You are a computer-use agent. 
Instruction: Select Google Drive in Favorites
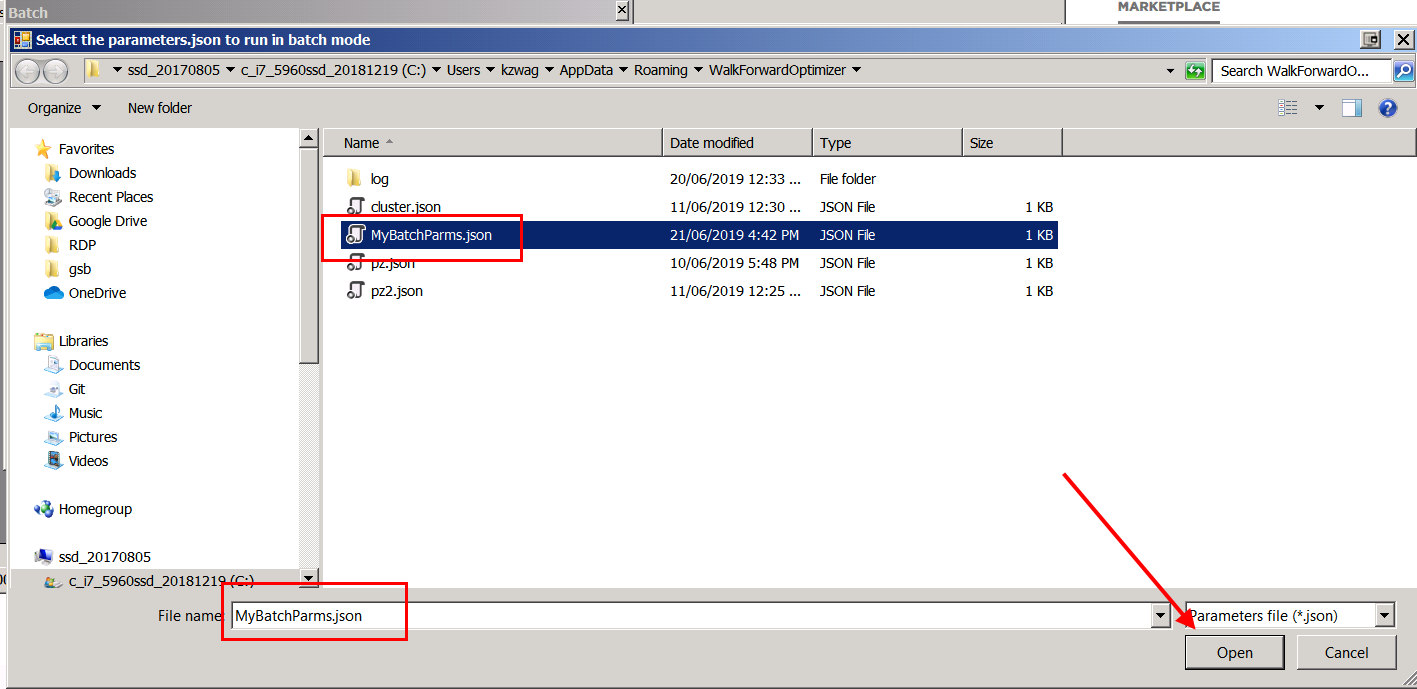click(107, 221)
